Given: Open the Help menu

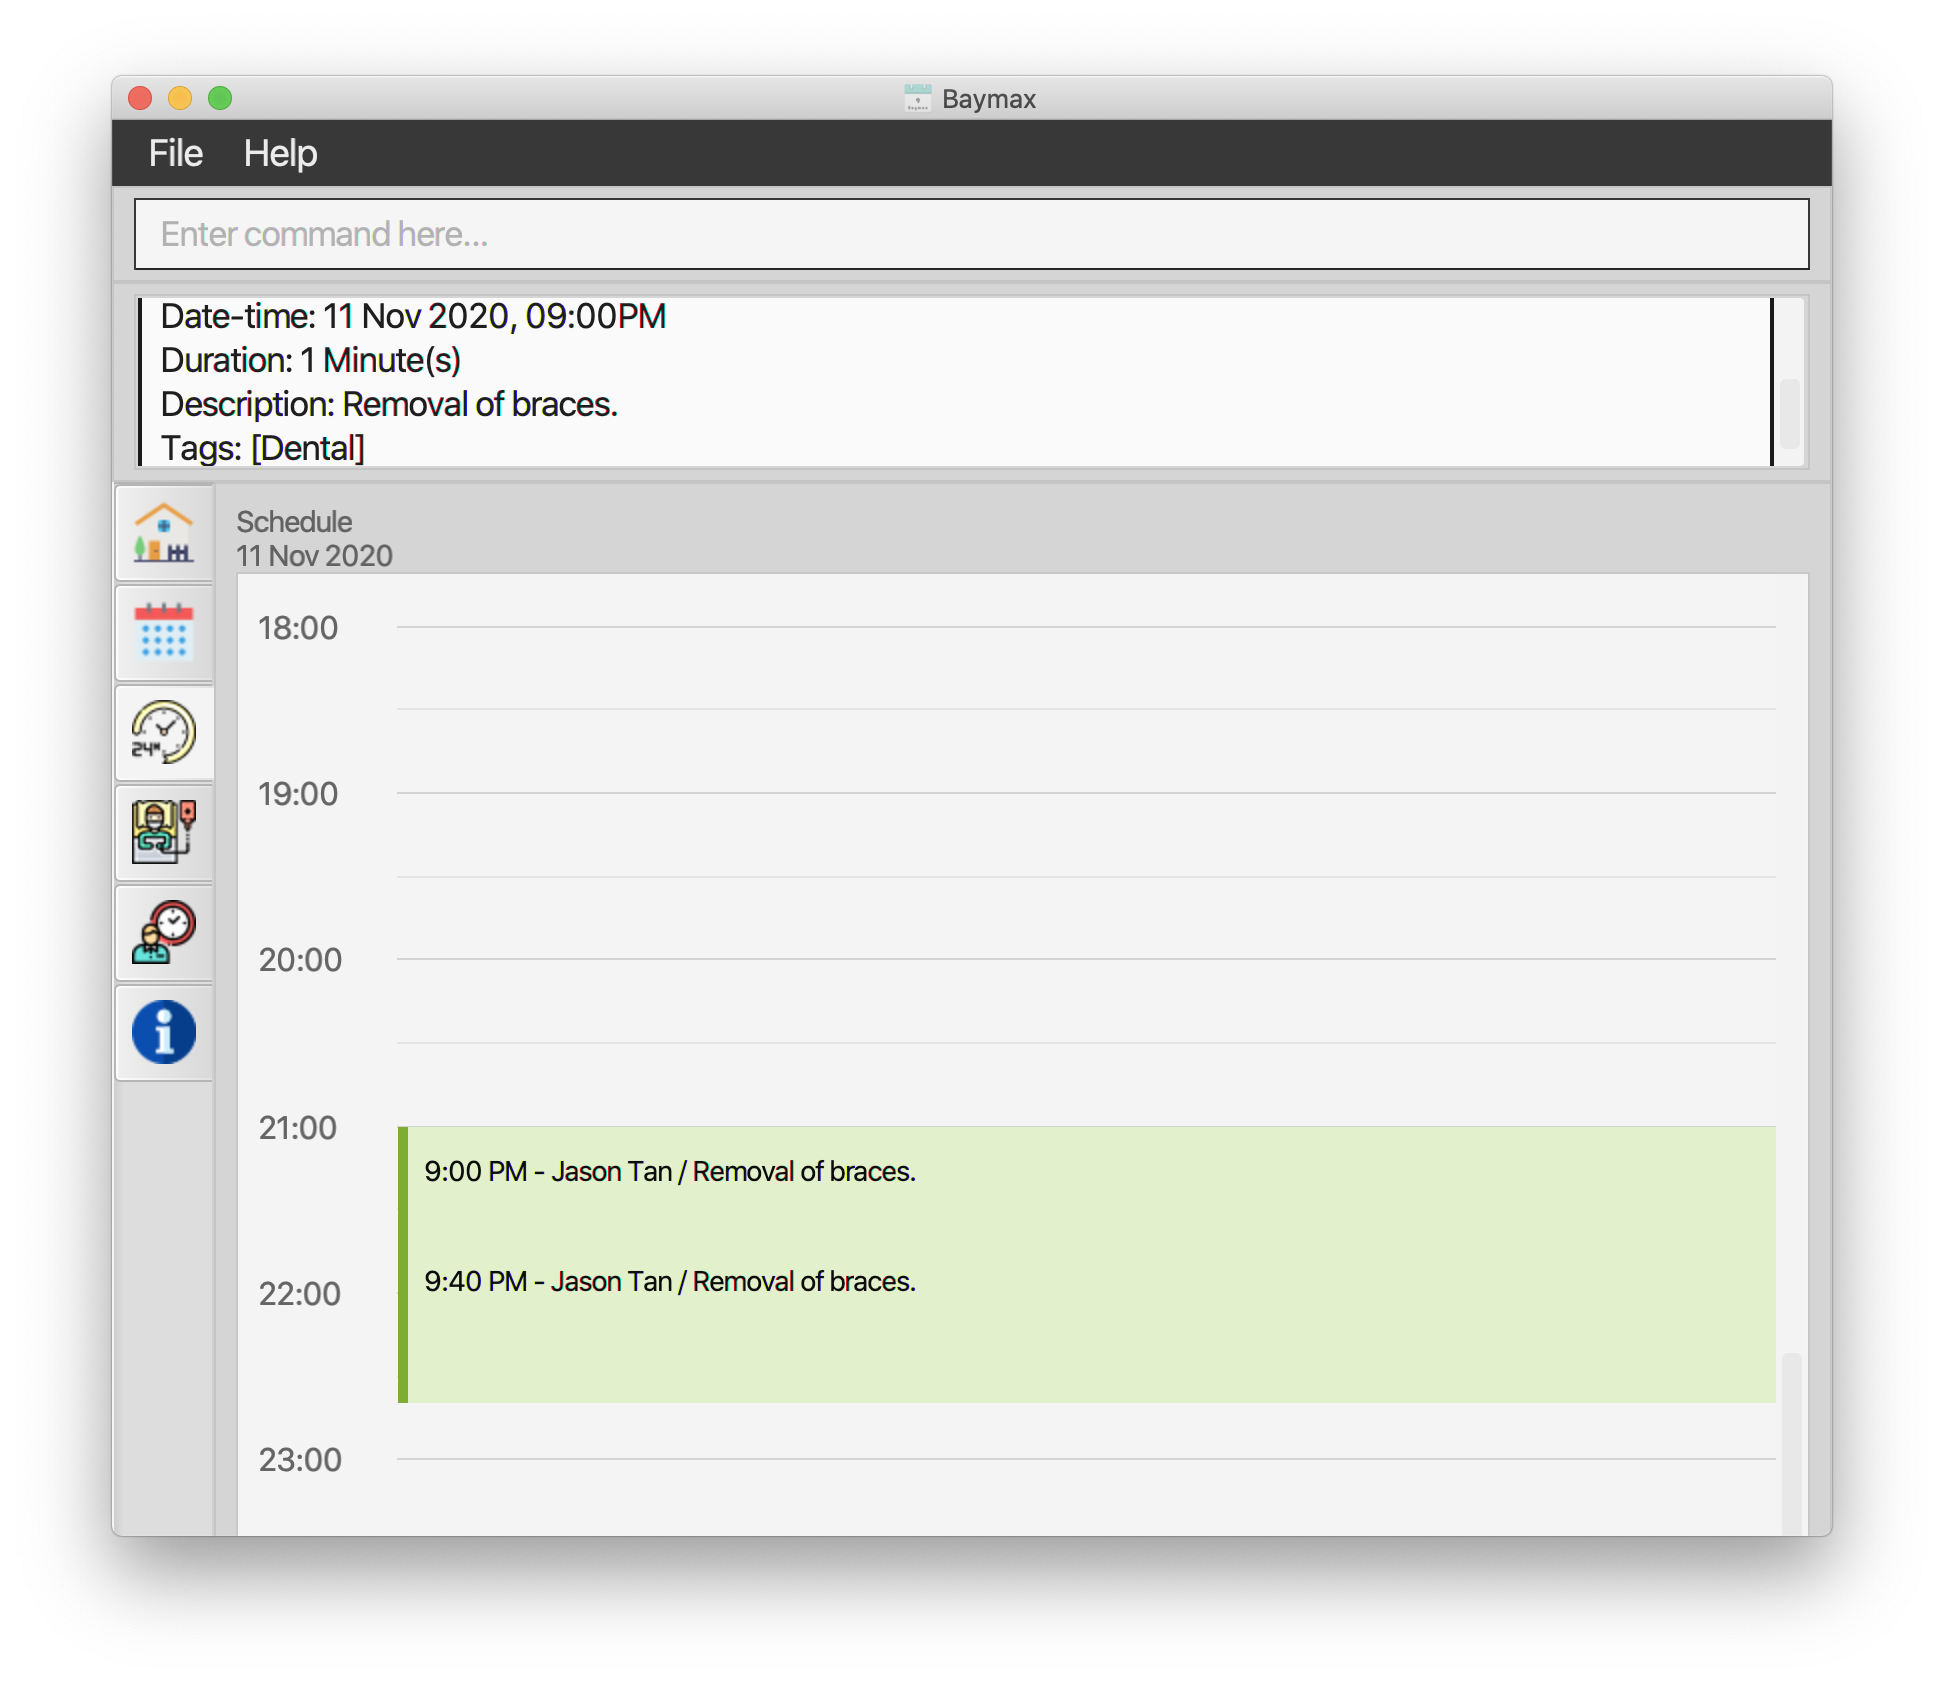Looking at the screenshot, I should [x=280, y=153].
